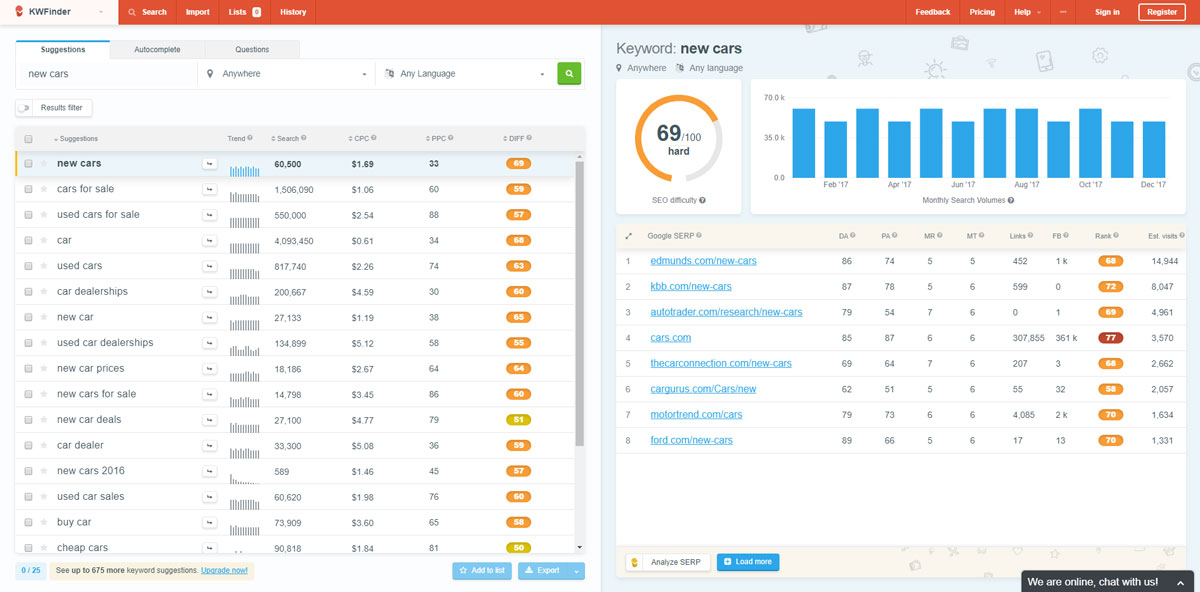Expand the Help menu in top bar
Viewport: 1200px width, 592px height.
pos(1027,12)
